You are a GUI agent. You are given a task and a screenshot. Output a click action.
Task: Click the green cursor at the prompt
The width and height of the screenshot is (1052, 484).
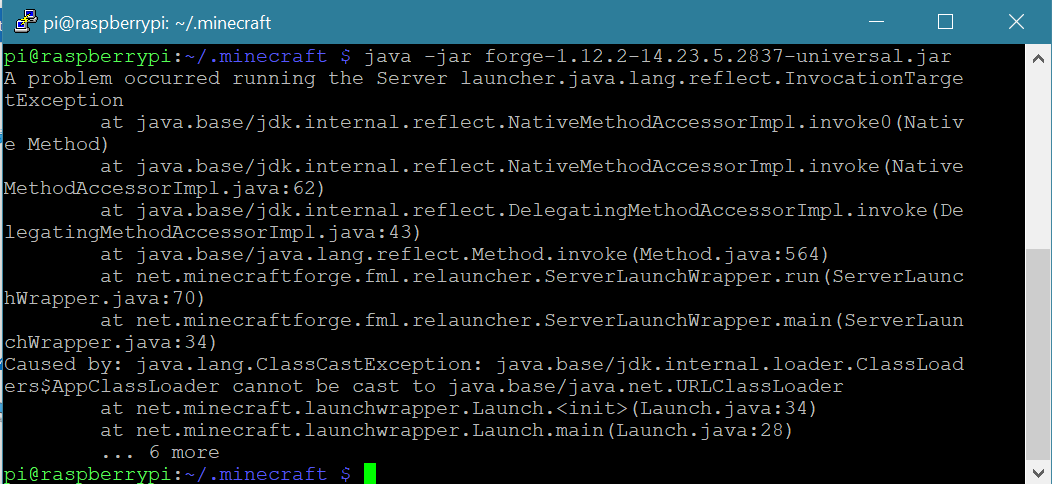370,473
